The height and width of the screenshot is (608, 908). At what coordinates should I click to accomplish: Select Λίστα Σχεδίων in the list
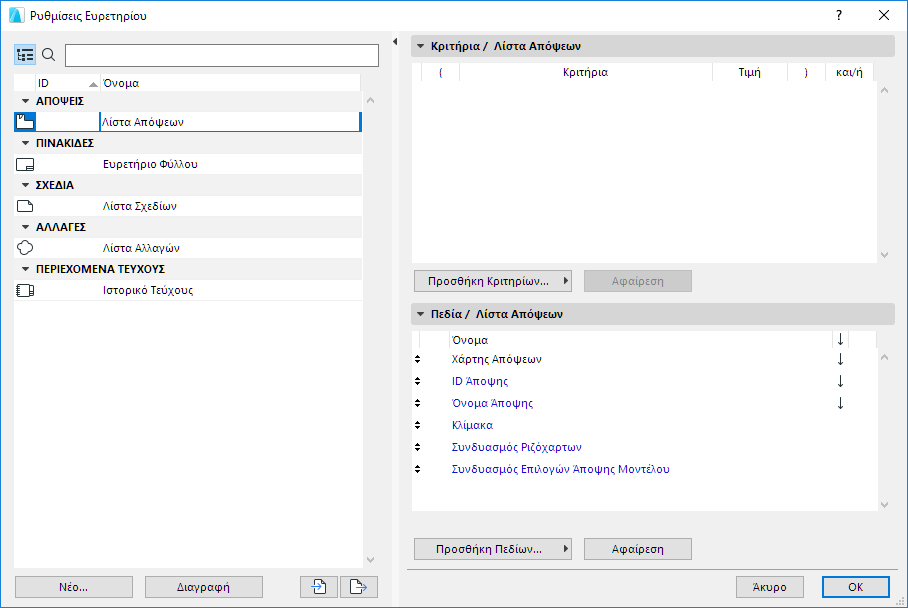click(188, 206)
